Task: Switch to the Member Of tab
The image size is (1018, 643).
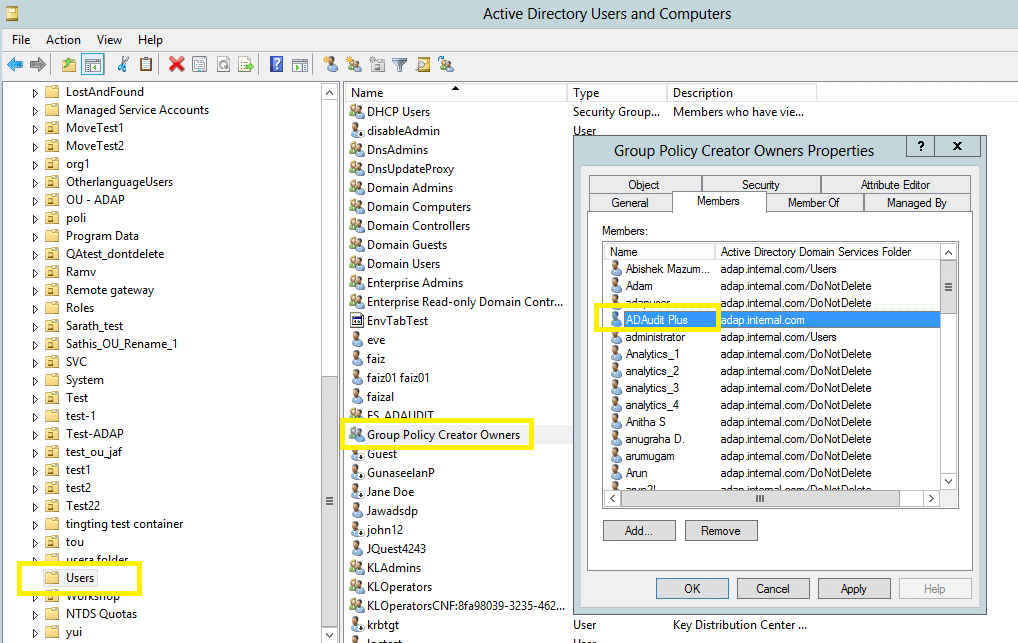Action: [x=814, y=202]
